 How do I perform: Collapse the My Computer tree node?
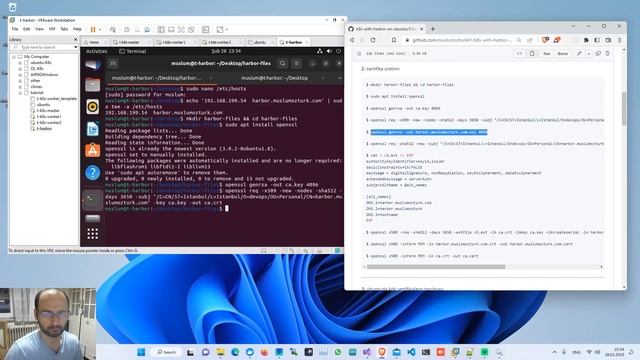point(14,57)
